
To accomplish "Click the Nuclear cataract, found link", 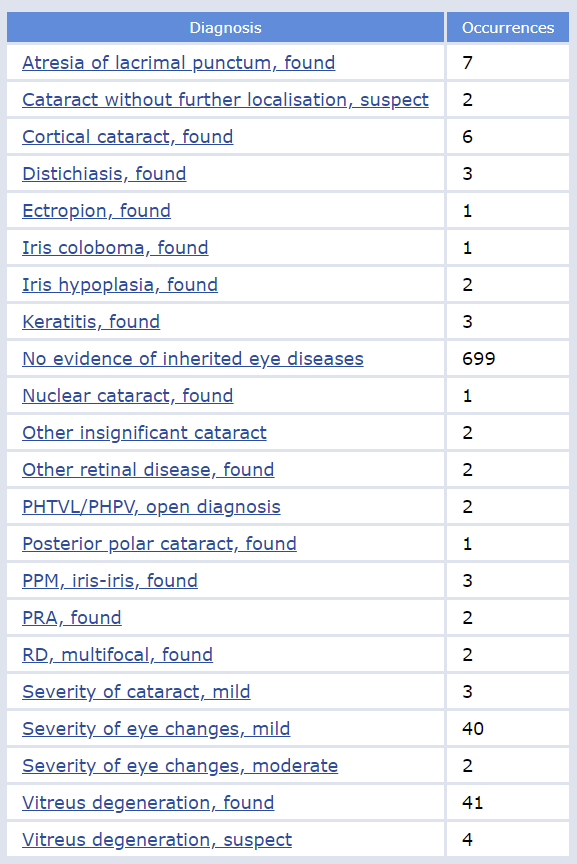I will pyautogui.click(x=128, y=396).
